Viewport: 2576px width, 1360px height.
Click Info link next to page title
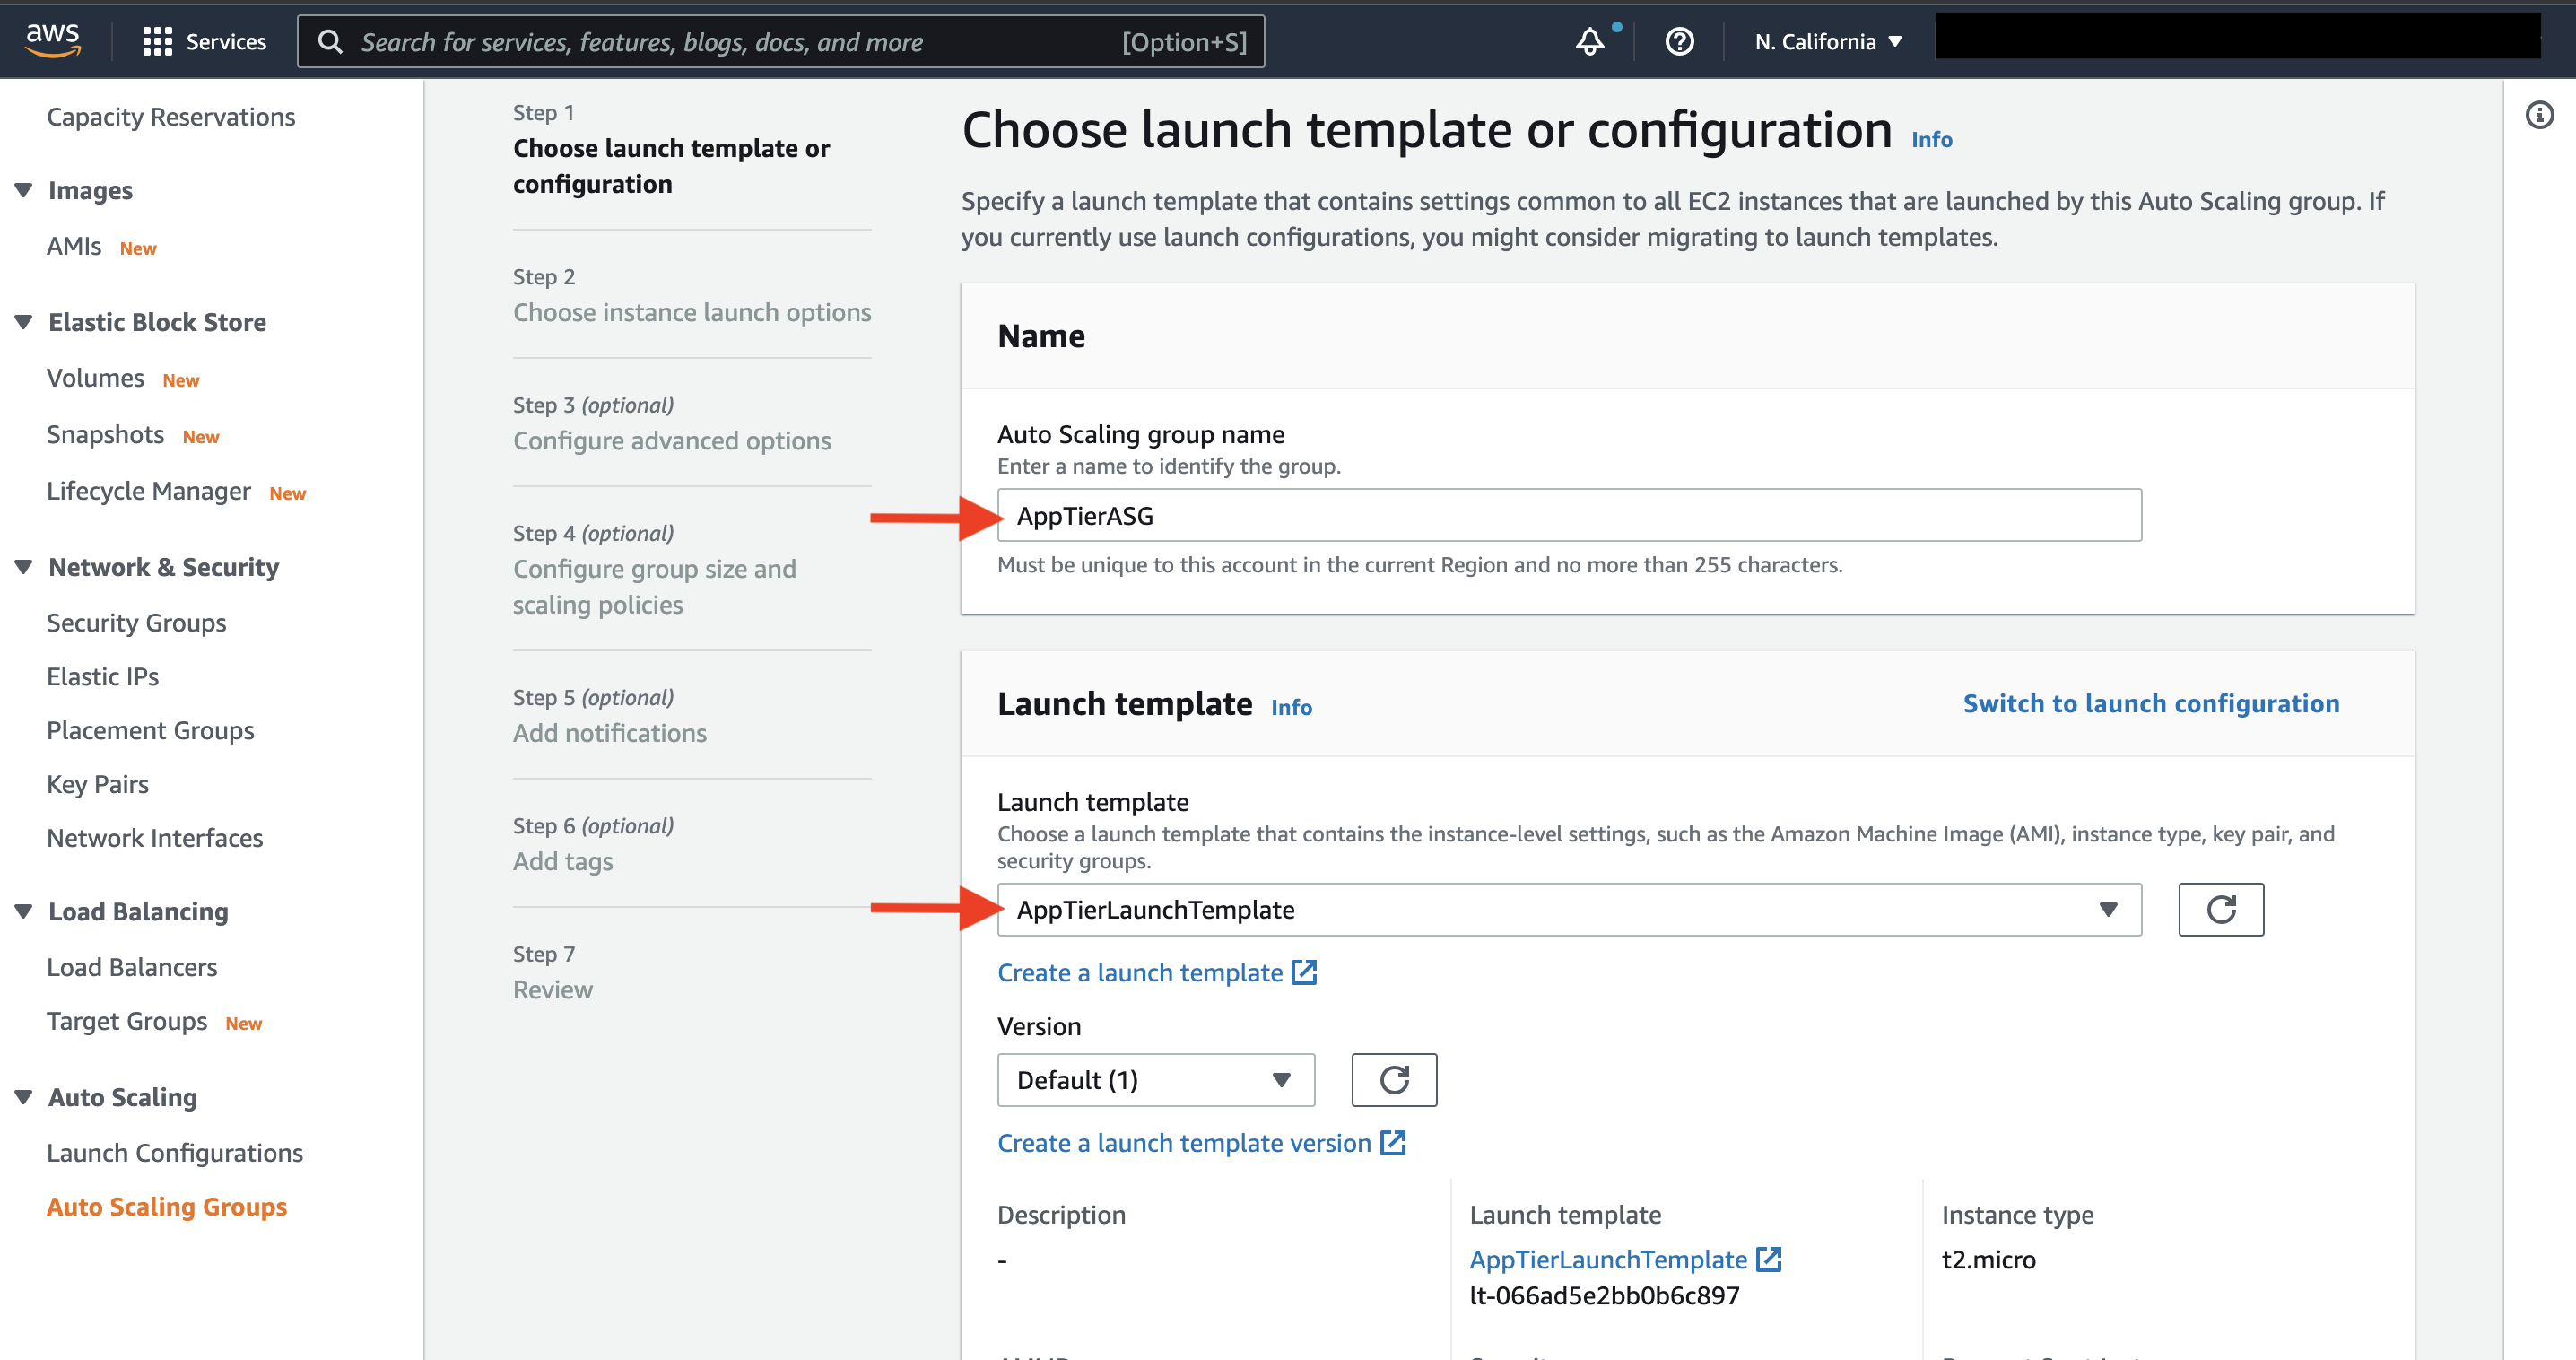click(1931, 139)
